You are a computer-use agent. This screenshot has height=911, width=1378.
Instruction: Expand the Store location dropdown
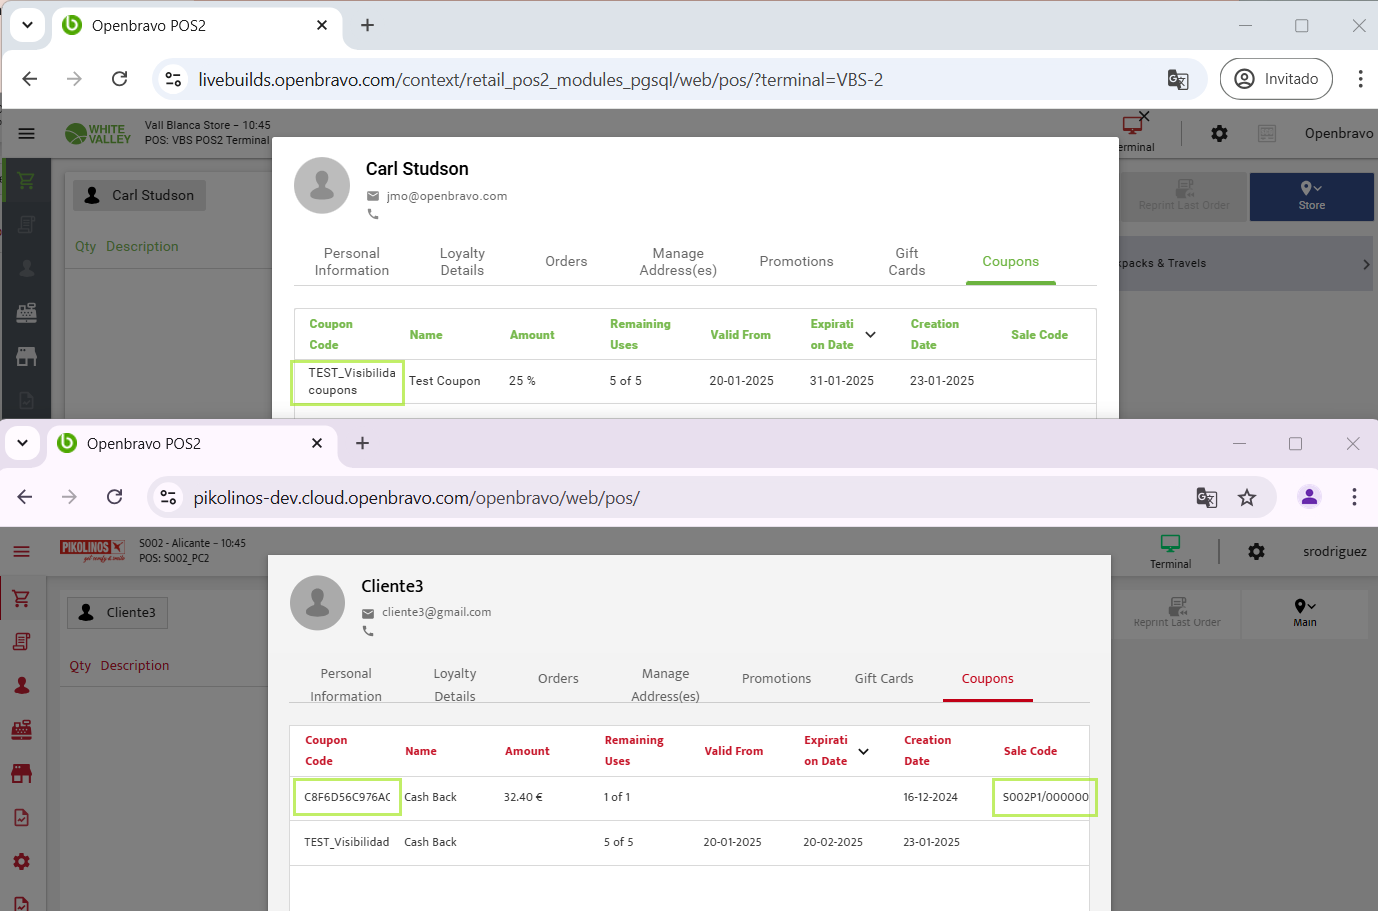tap(1311, 196)
